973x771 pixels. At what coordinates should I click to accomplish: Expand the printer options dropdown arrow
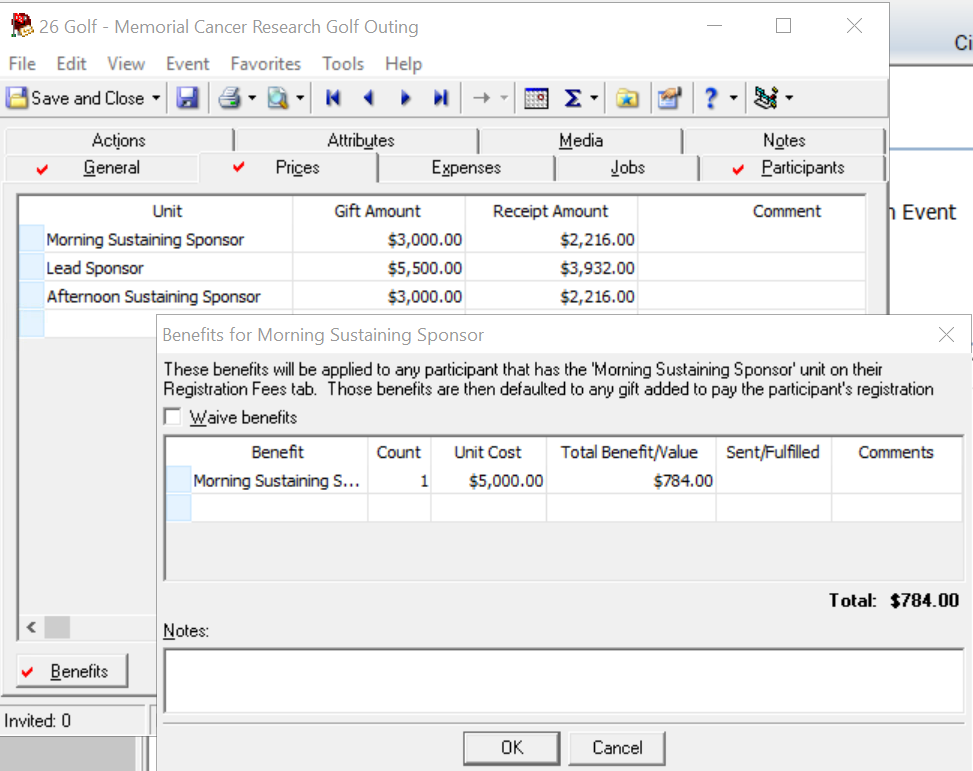(x=252, y=98)
